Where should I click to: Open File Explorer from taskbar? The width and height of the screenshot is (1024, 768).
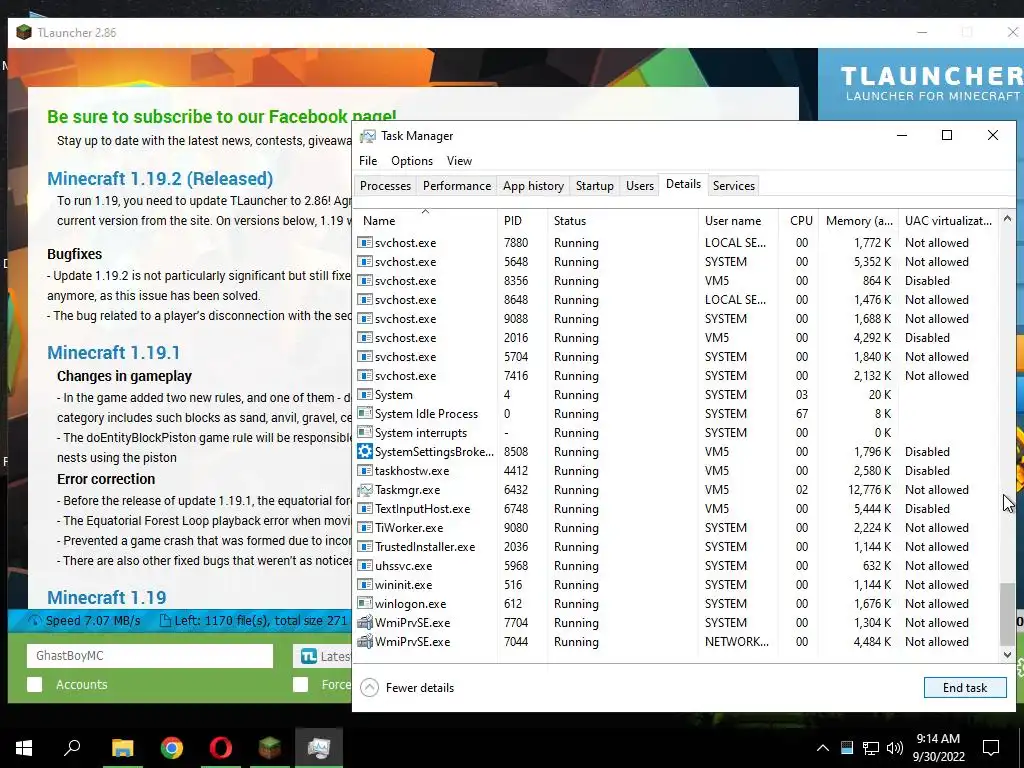coord(122,748)
